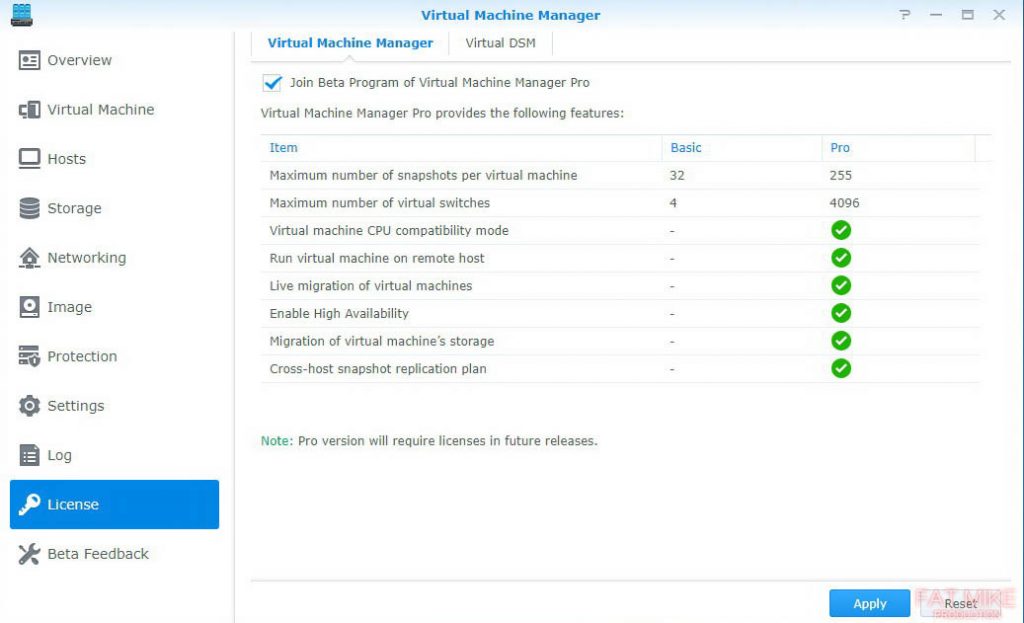Click 'Live migration of virtual machines' text
The image size is (1024, 623).
tap(370, 286)
